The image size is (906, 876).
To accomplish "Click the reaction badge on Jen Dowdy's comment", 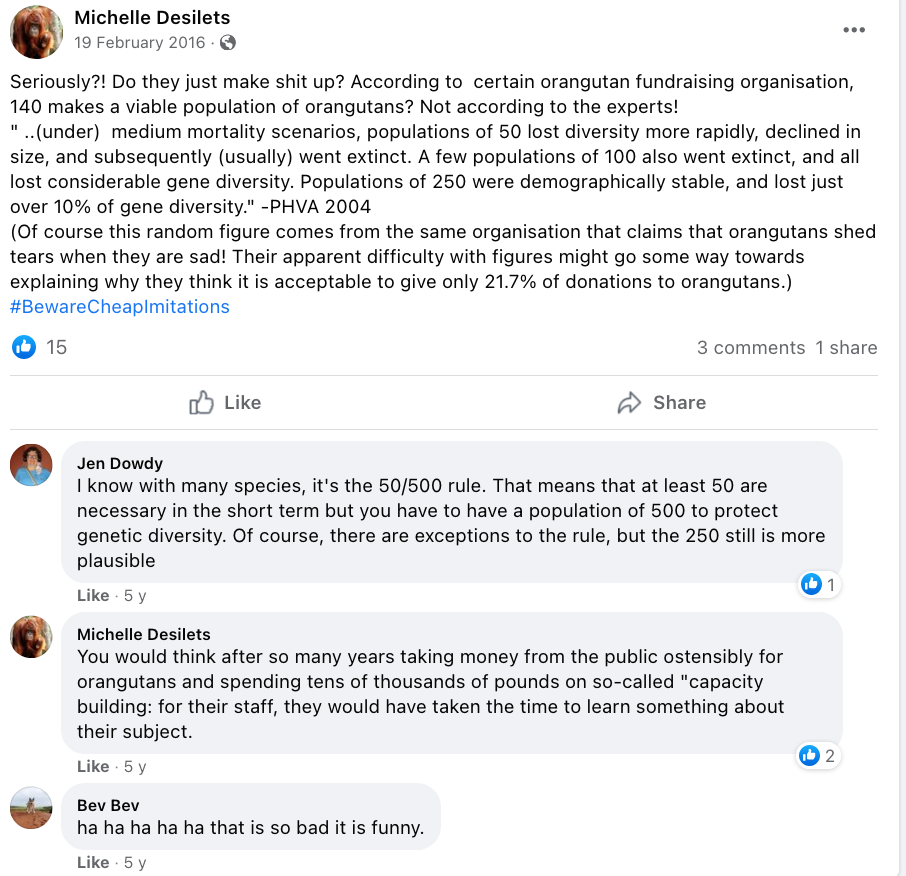I will point(819,584).
